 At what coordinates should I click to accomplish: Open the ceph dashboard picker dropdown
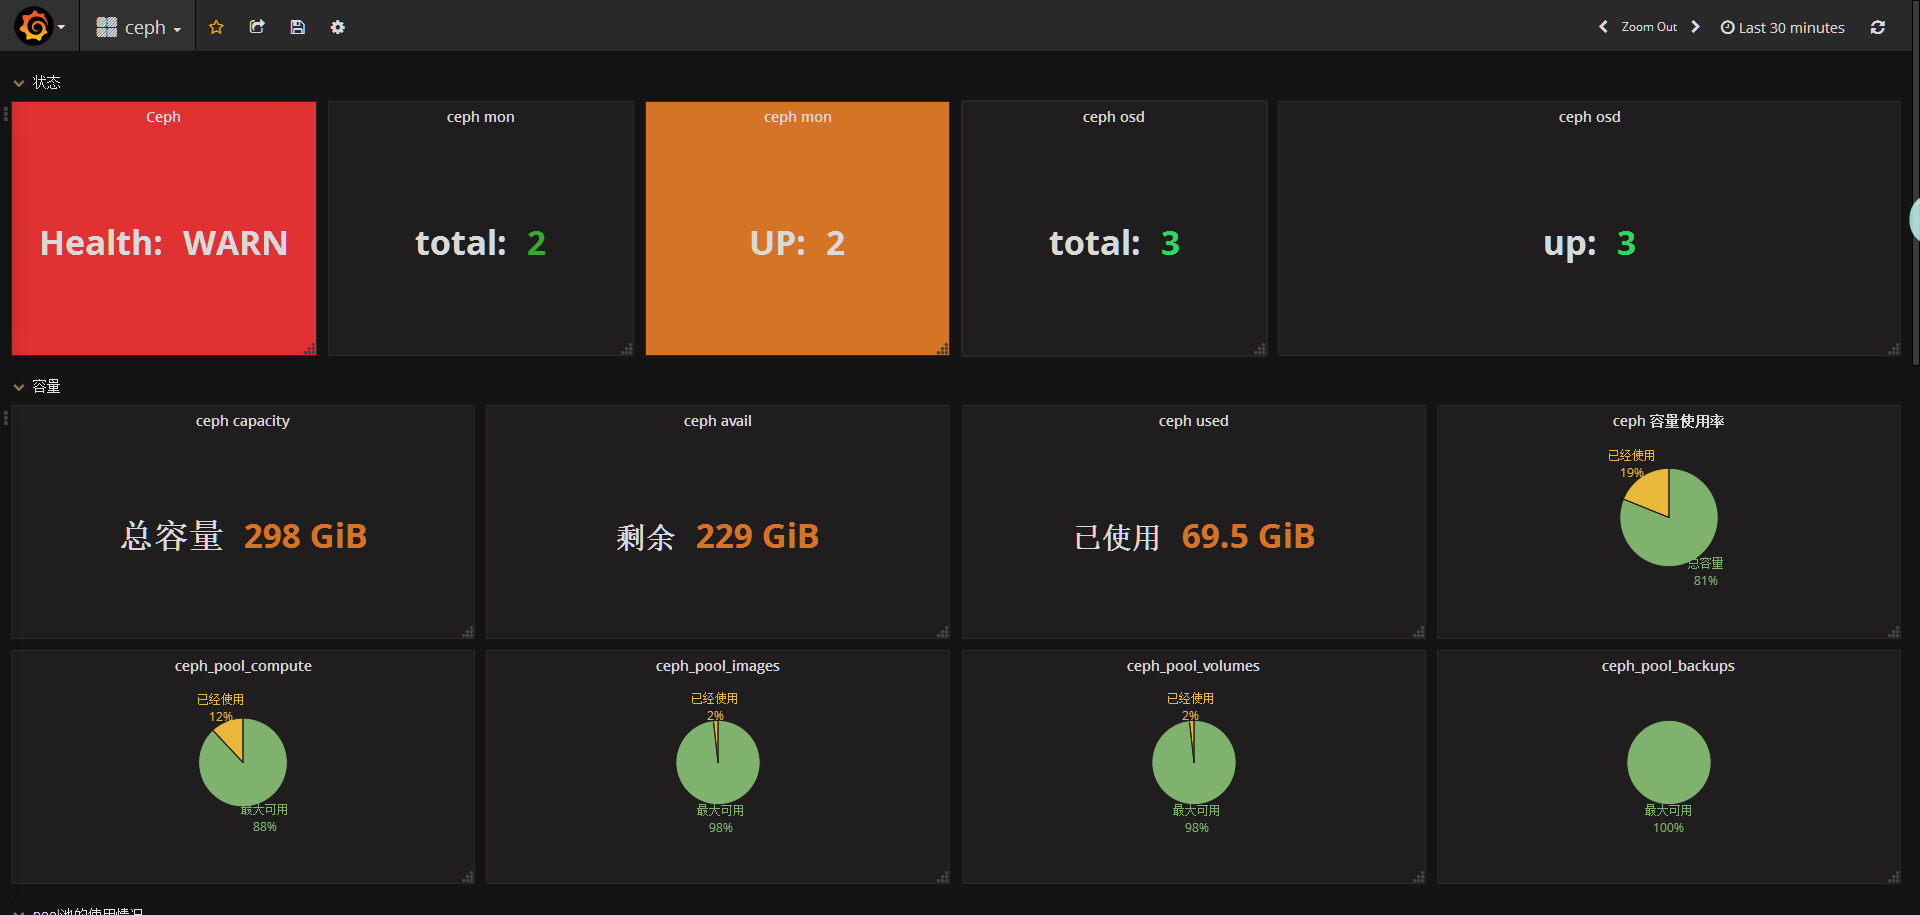click(139, 27)
